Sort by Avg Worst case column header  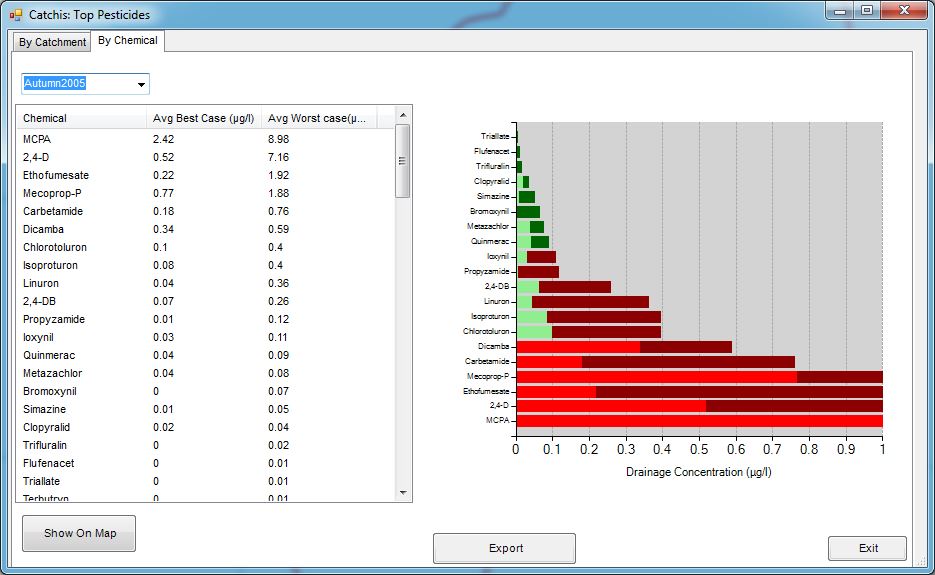[x=318, y=118]
